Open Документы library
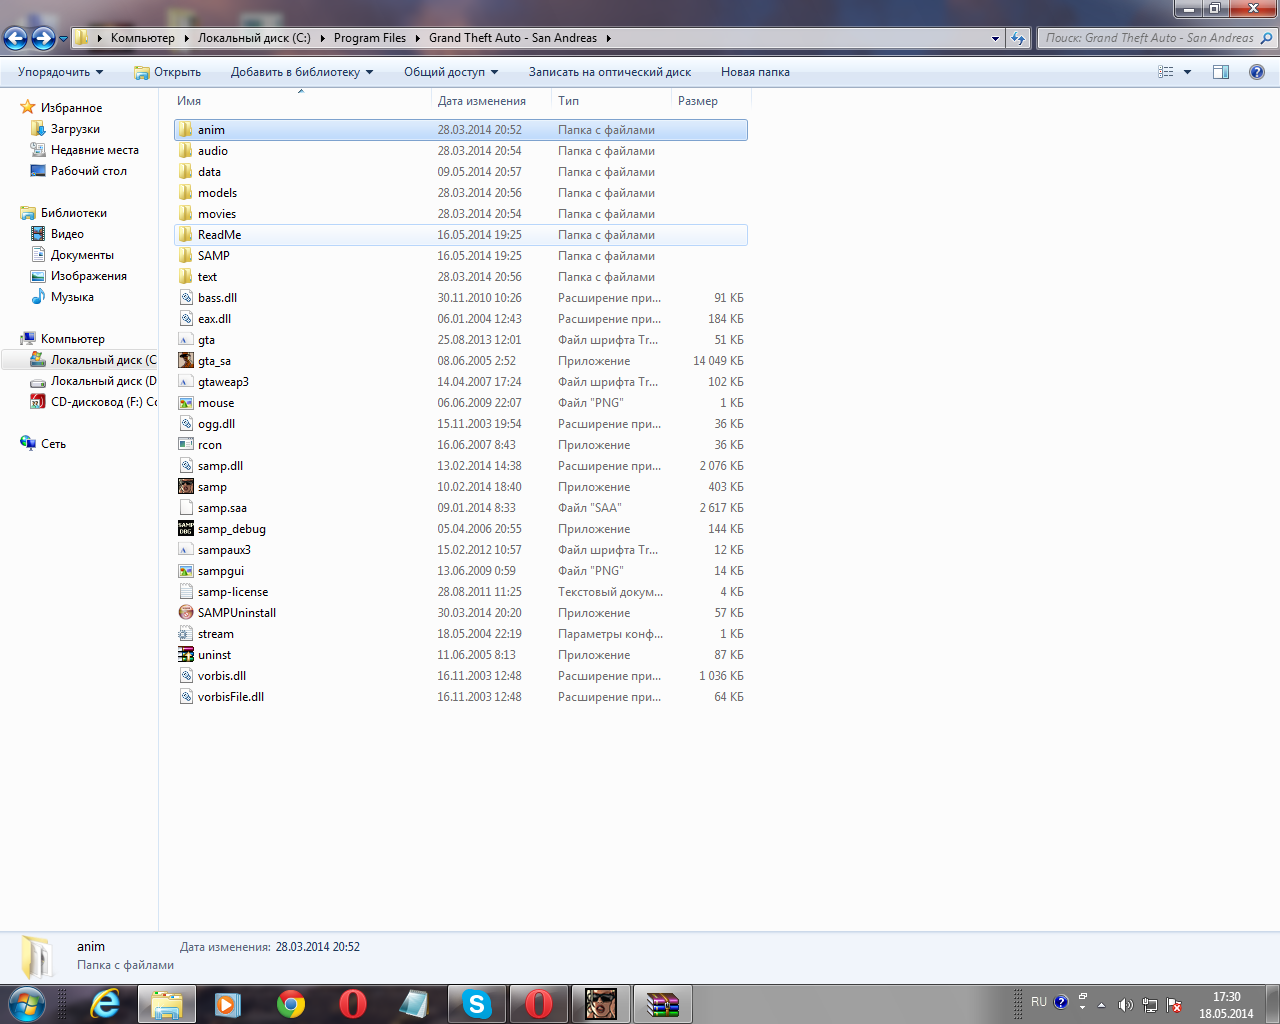 point(82,255)
